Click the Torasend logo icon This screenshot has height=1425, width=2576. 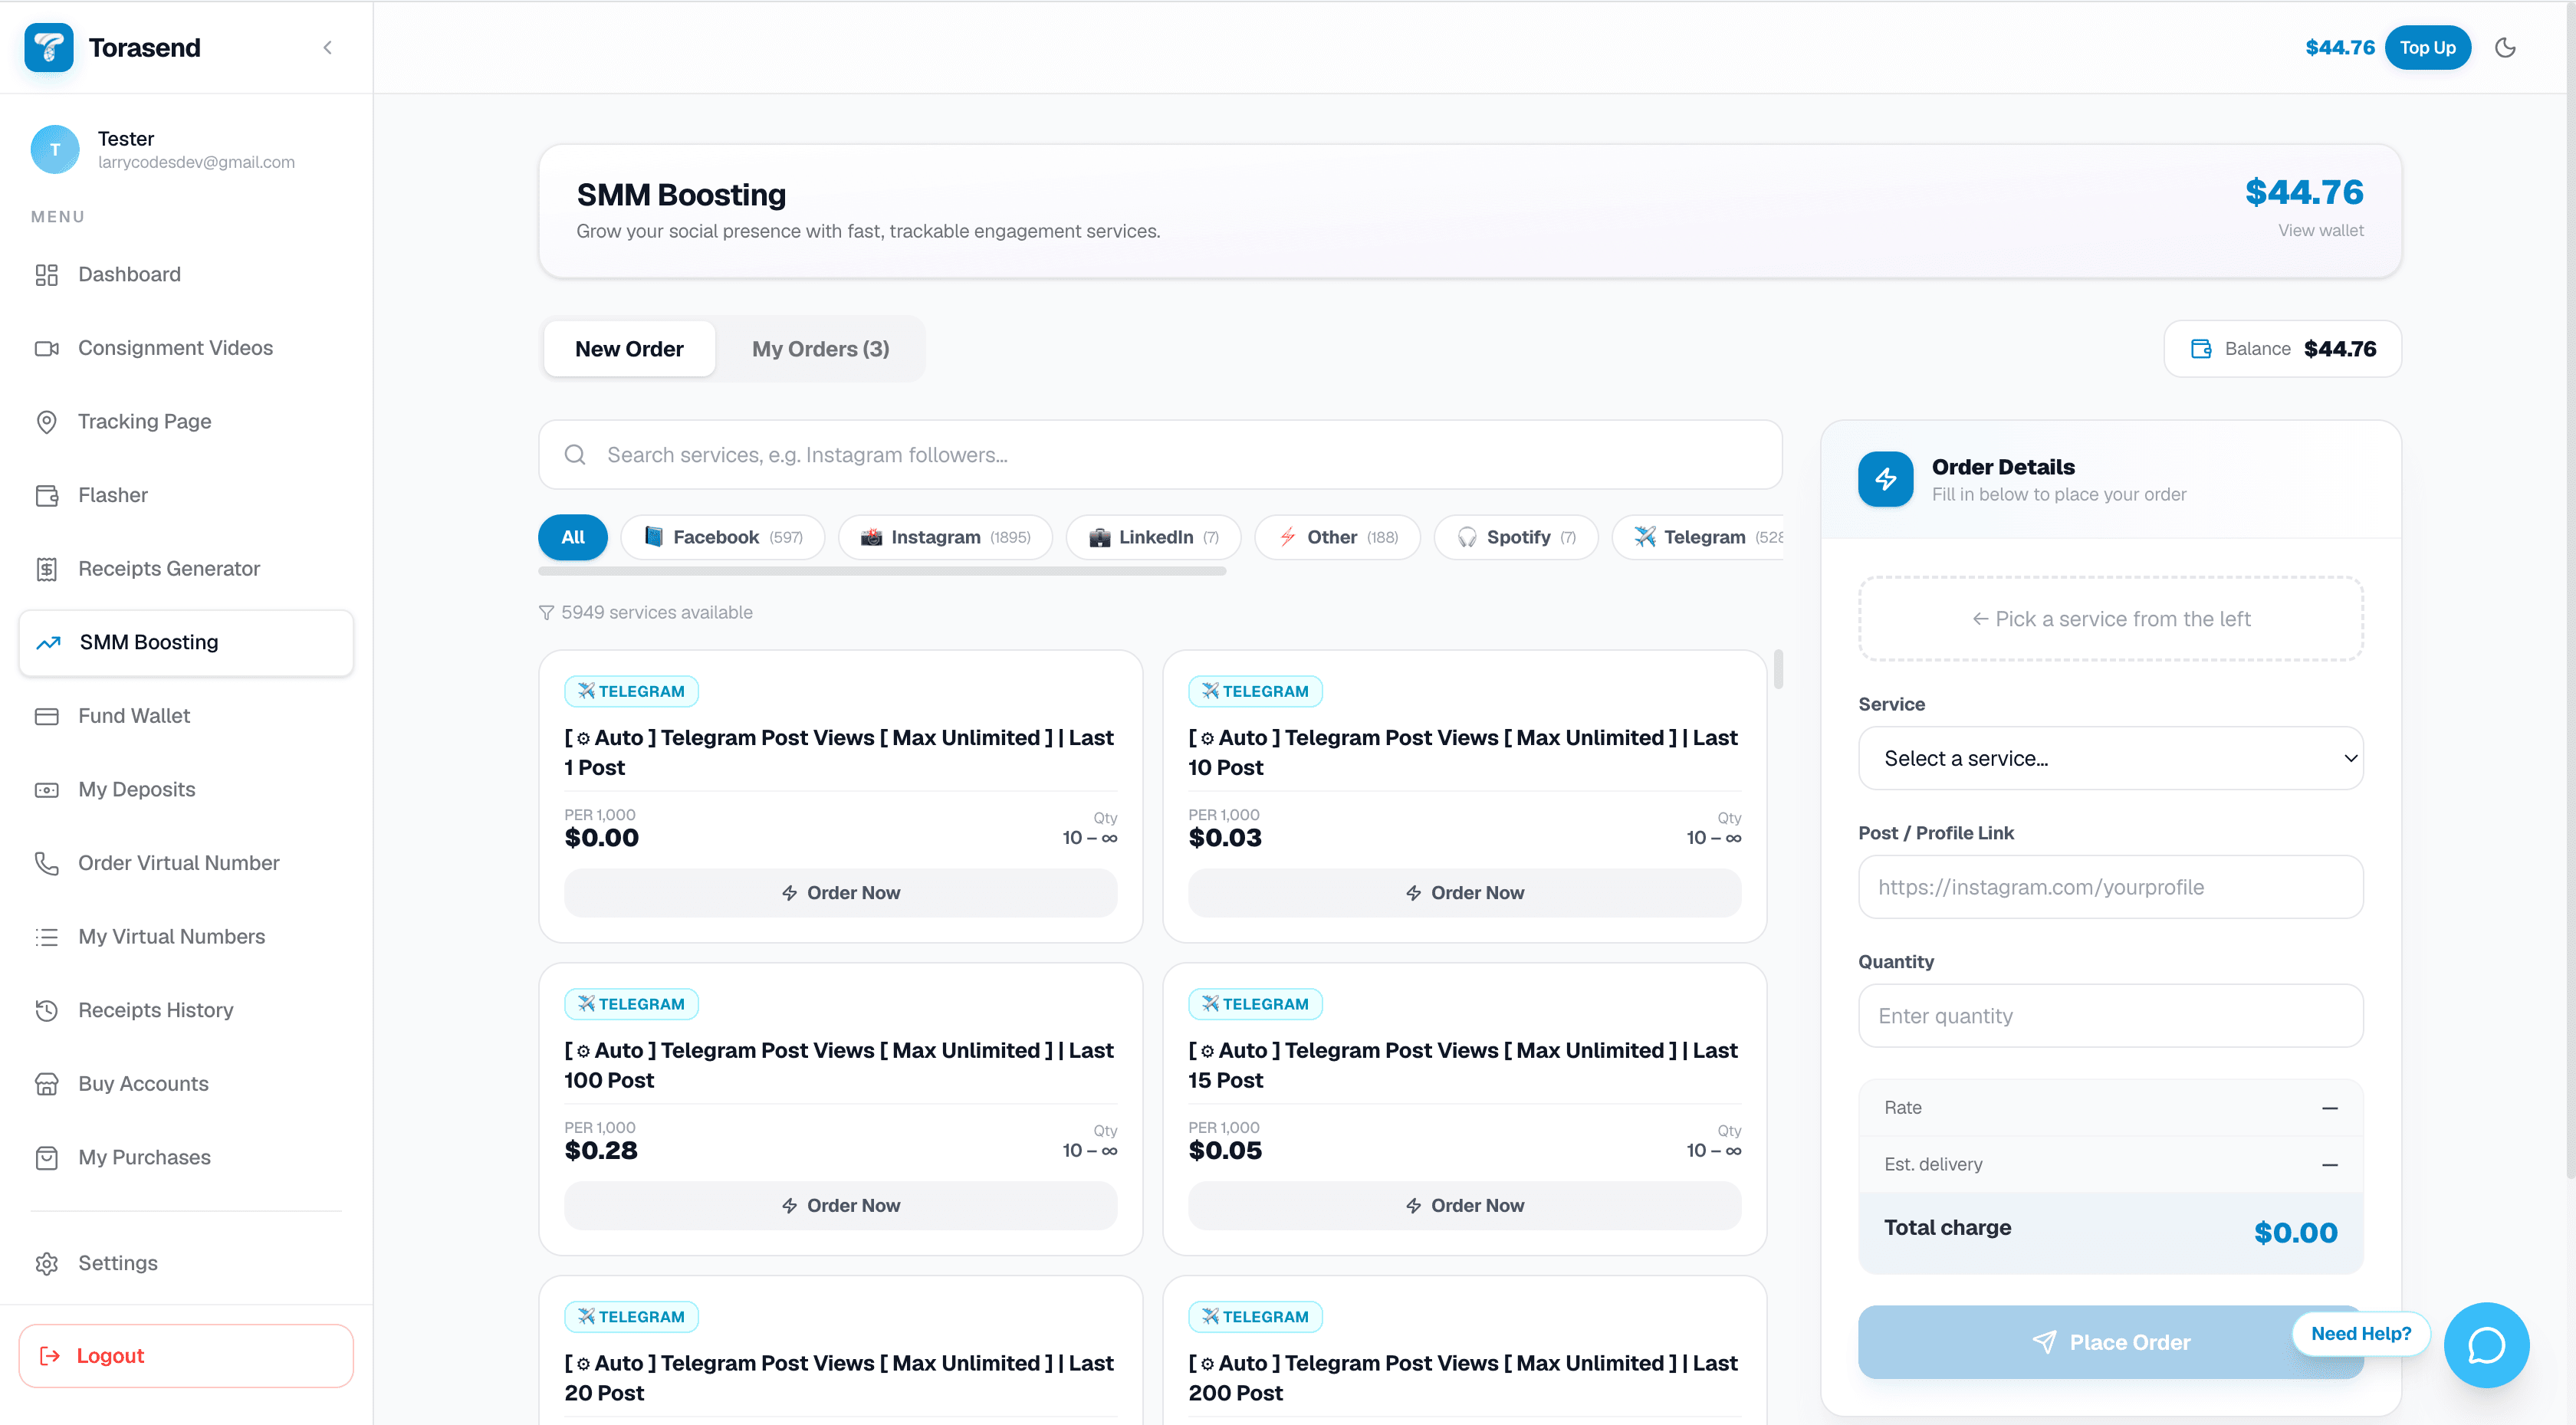coord(49,47)
